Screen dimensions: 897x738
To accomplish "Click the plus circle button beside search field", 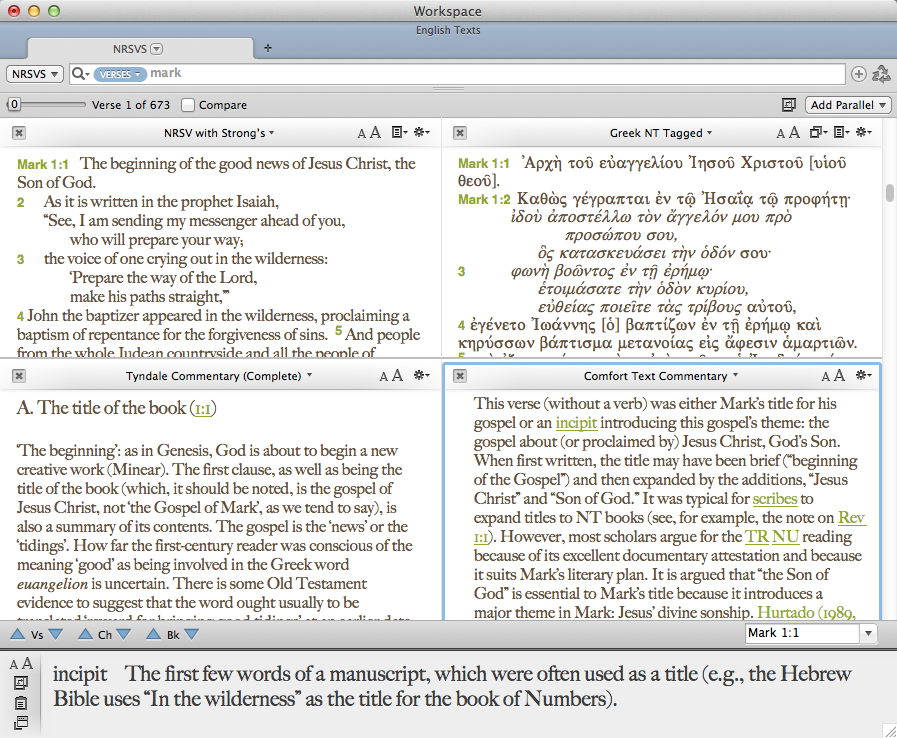I will (x=858, y=74).
